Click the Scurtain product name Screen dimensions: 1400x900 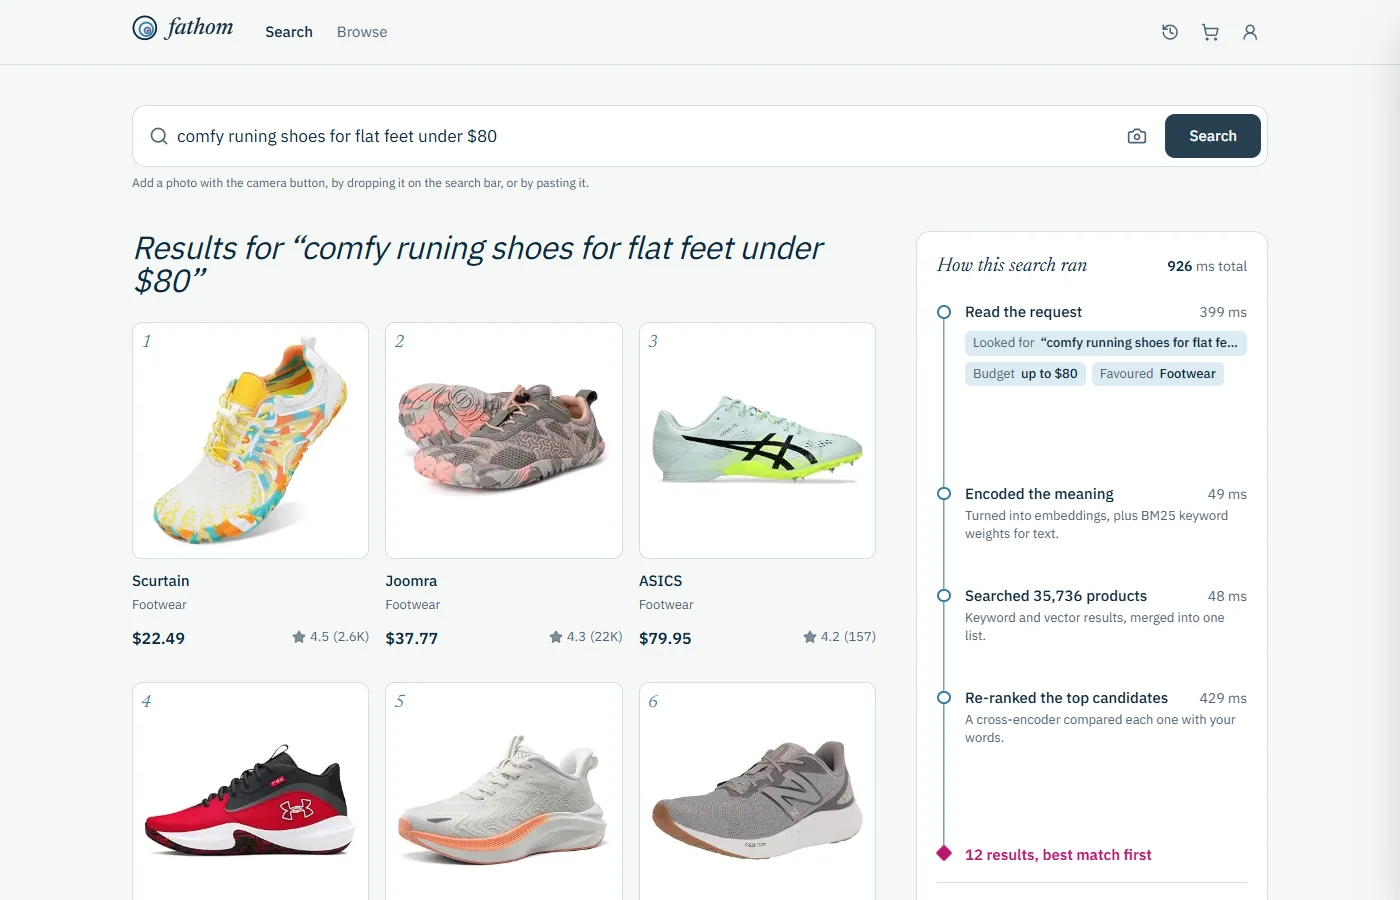point(161,581)
